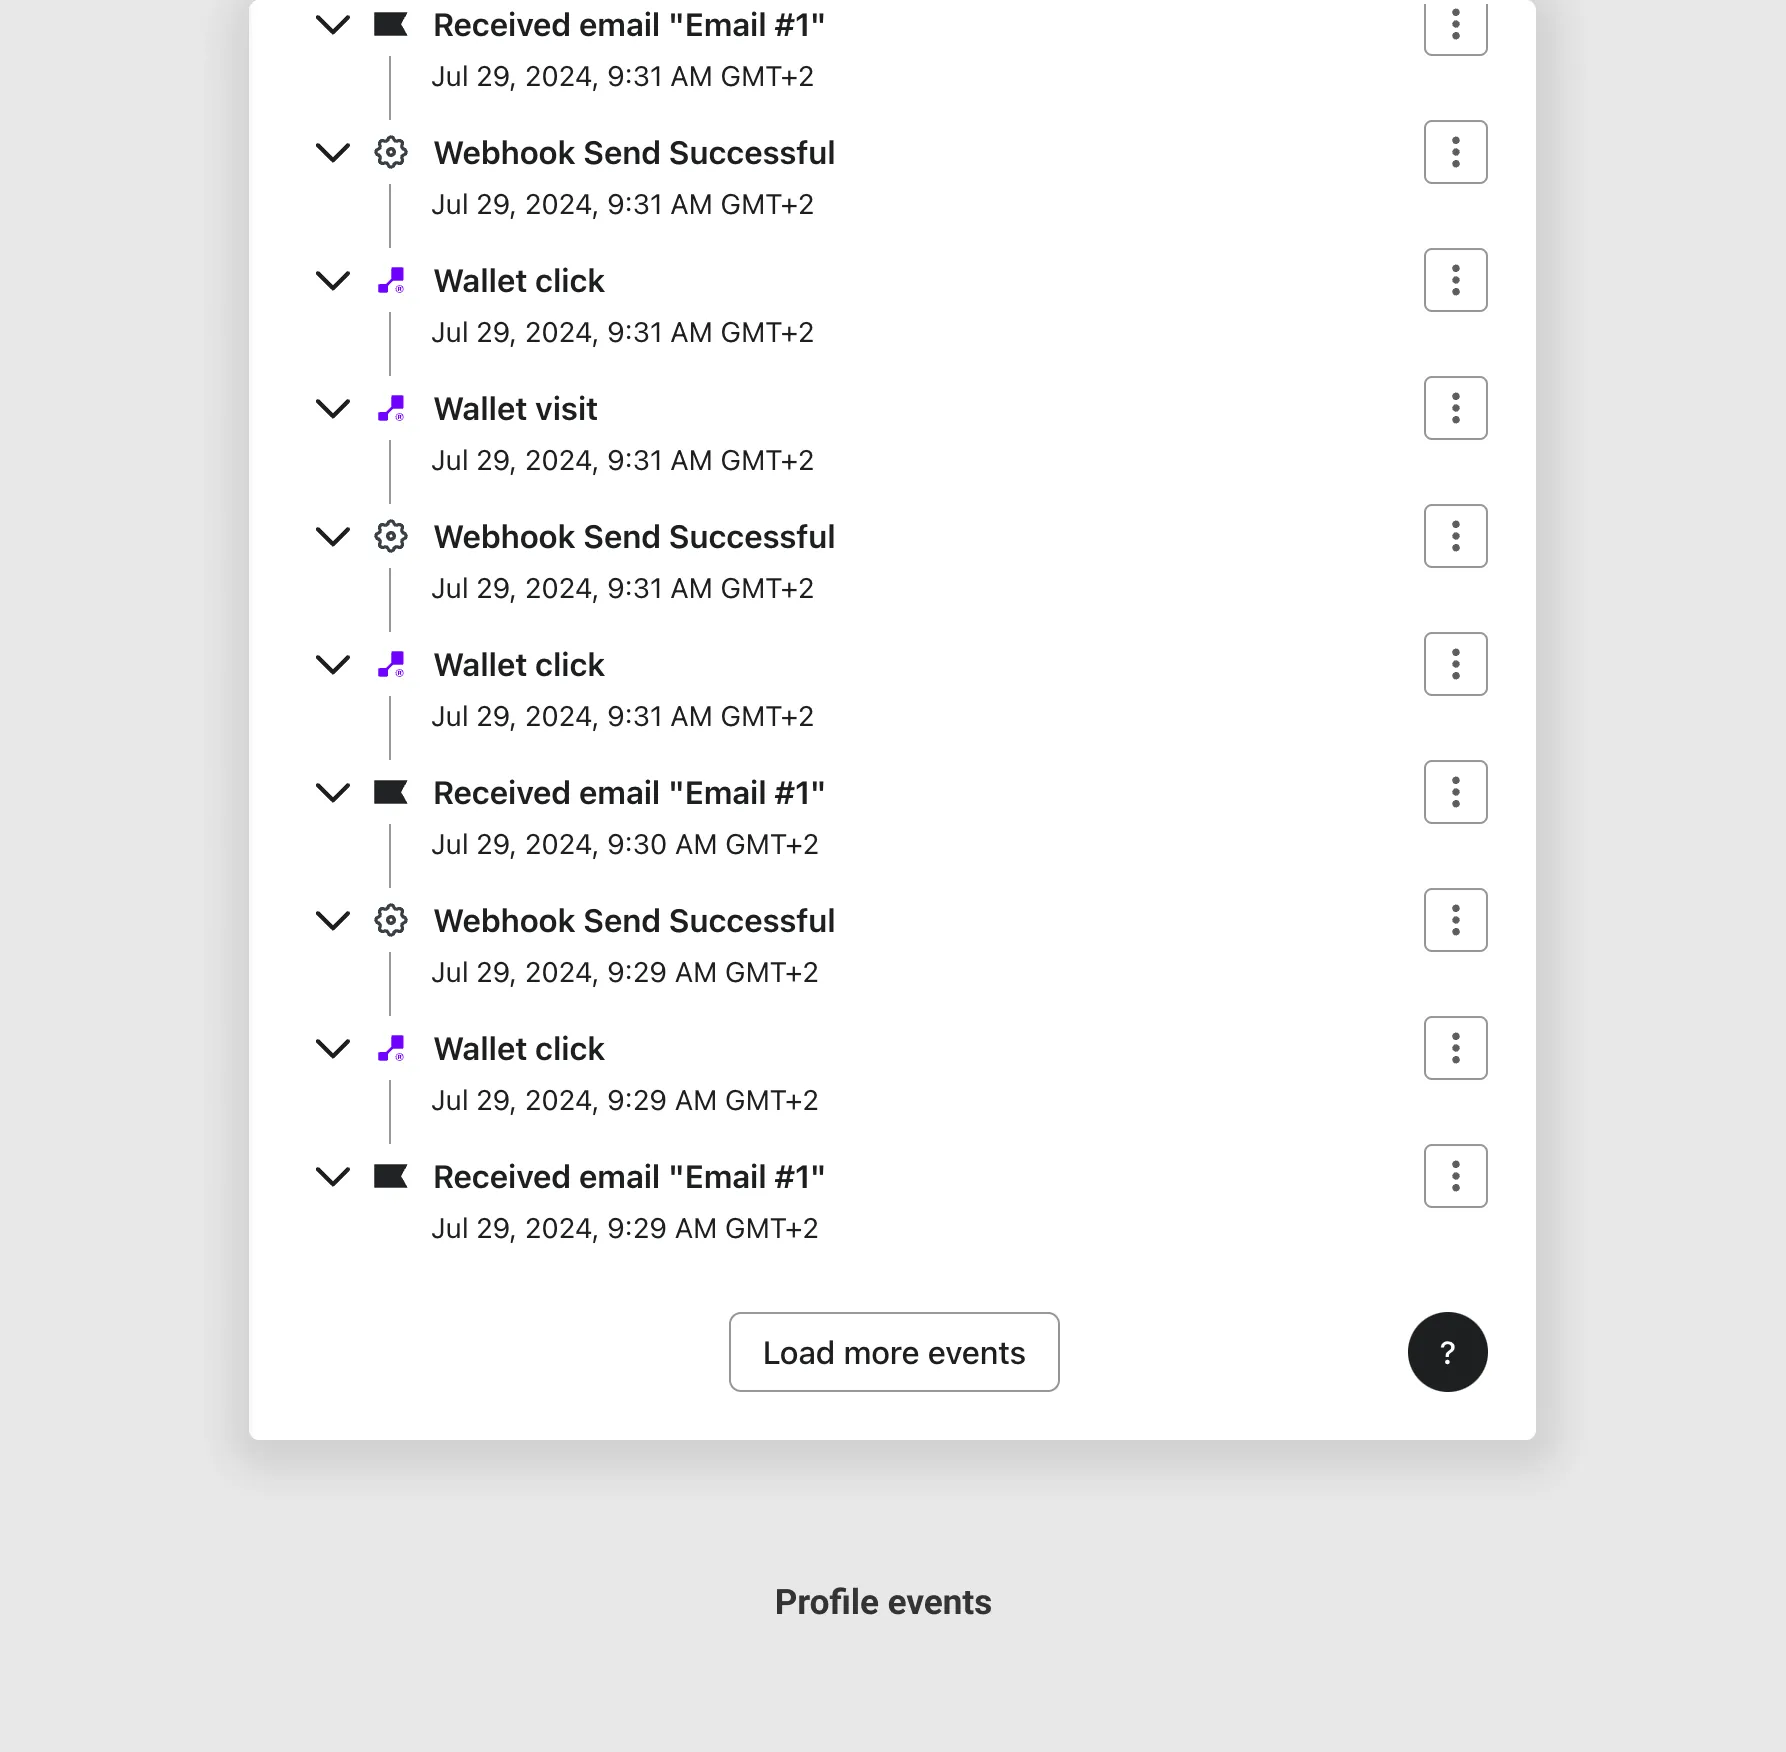Open the options menu for the 9:29 "Wallet click" event
Screen dimensions: 1786x1752
(x=1455, y=1048)
